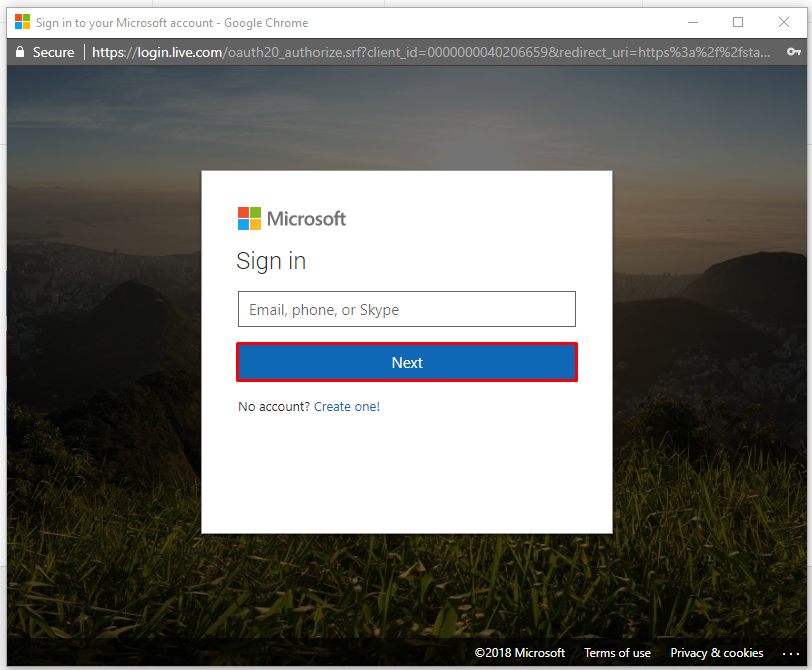The width and height of the screenshot is (812, 670).
Task: Click the saved passwords key icon
Action: coord(793,52)
